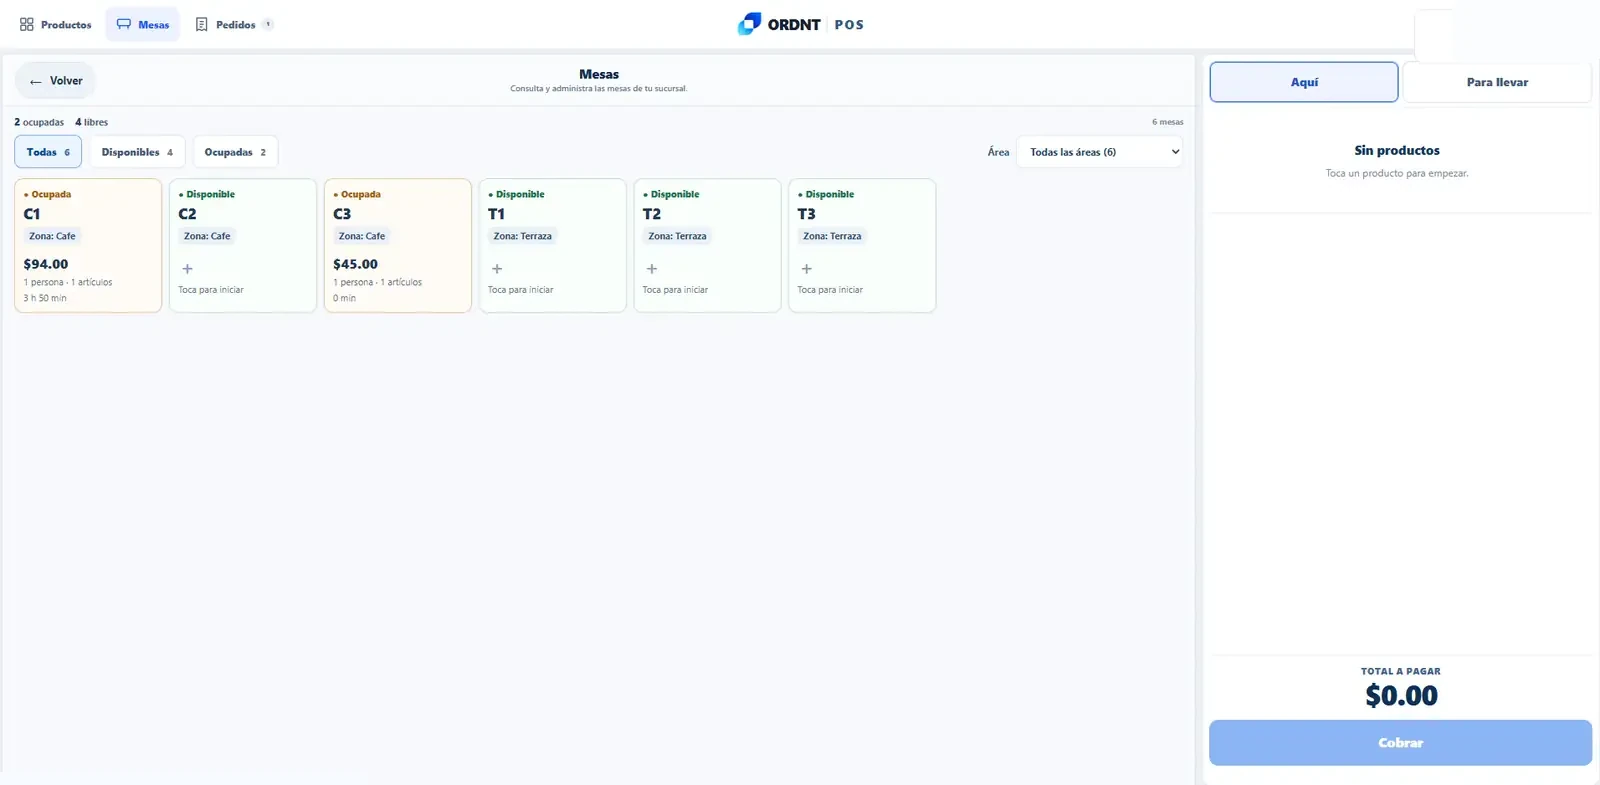
Task: Click the Pedidos receipt icon
Action: tap(202, 24)
